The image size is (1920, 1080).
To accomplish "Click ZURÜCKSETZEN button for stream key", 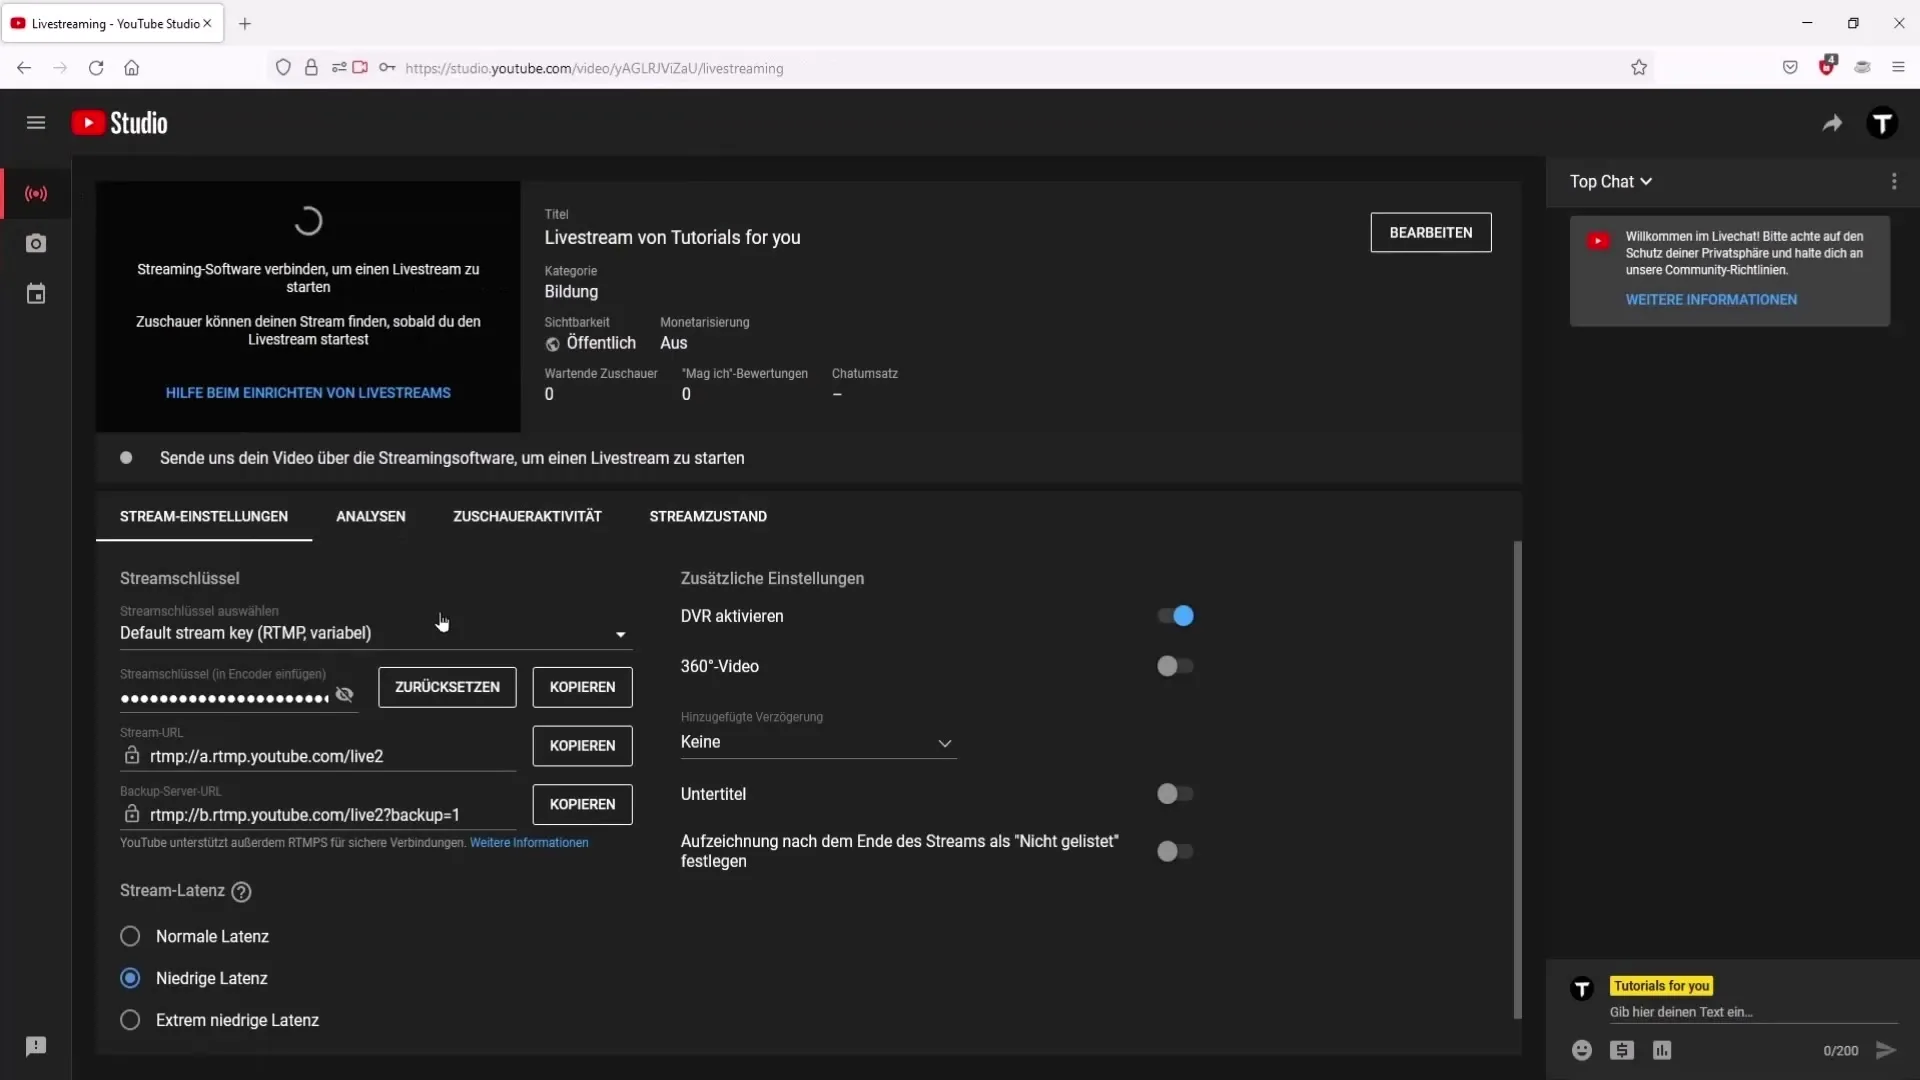I will (x=447, y=687).
